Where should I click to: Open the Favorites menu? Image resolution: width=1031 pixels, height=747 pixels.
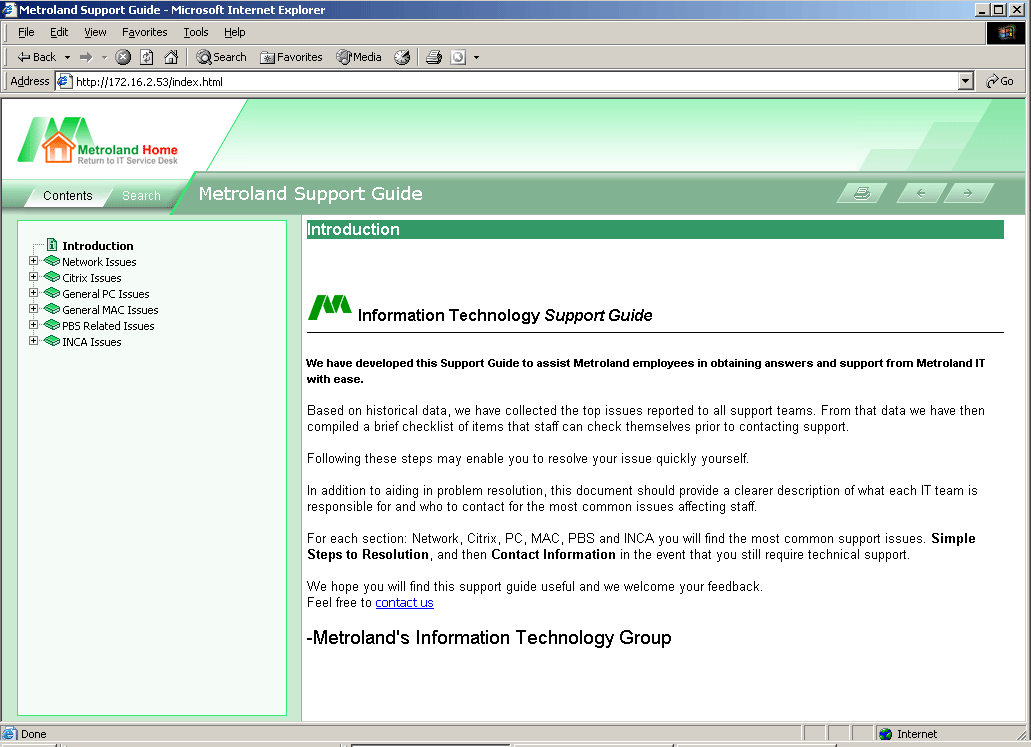pos(145,32)
